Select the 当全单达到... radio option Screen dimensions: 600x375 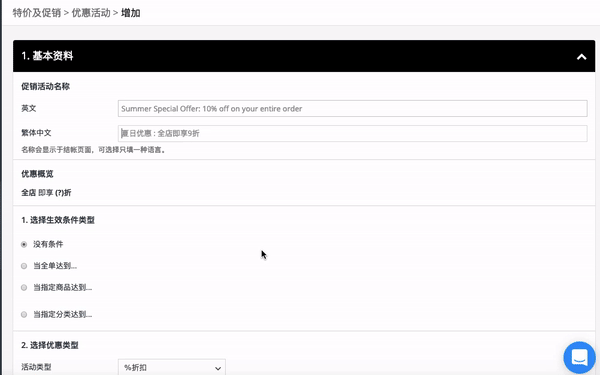point(24,266)
